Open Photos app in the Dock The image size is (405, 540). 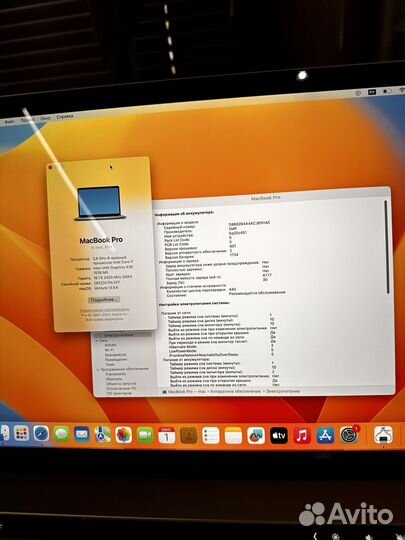[x=124, y=435]
